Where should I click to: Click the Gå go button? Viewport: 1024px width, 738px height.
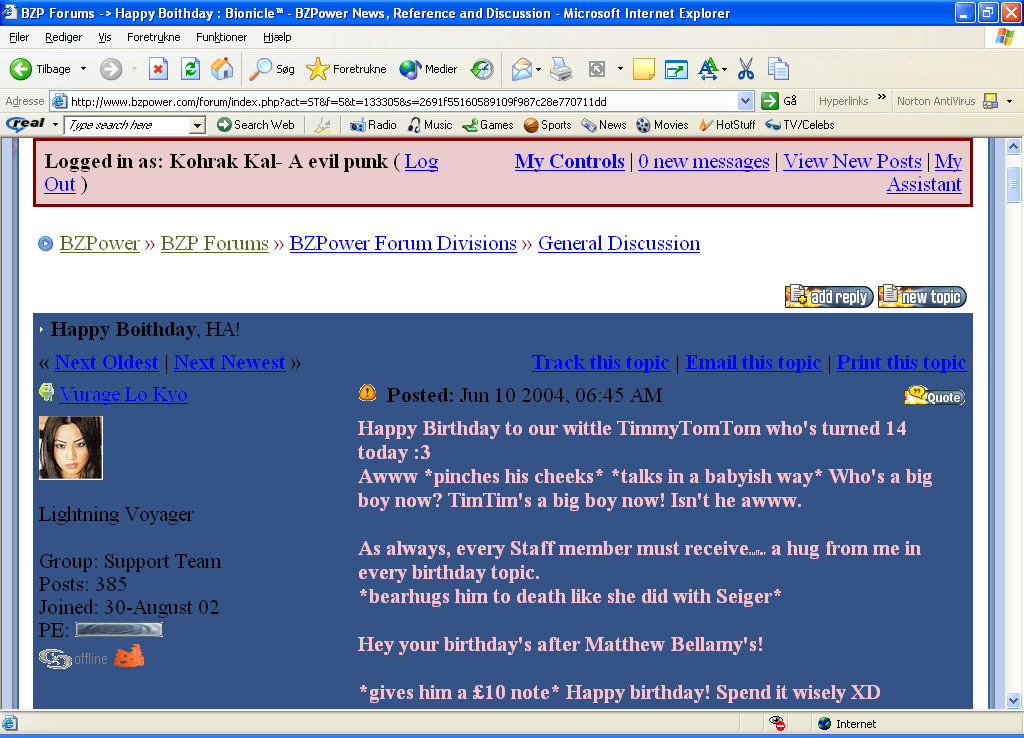(780, 101)
